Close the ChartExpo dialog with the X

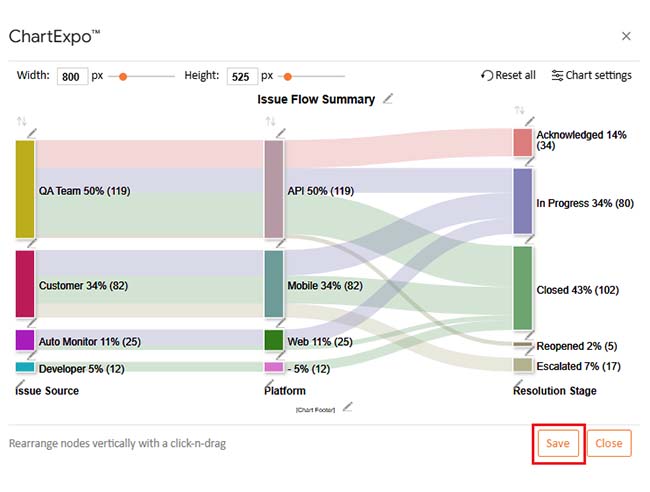[626, 36]
